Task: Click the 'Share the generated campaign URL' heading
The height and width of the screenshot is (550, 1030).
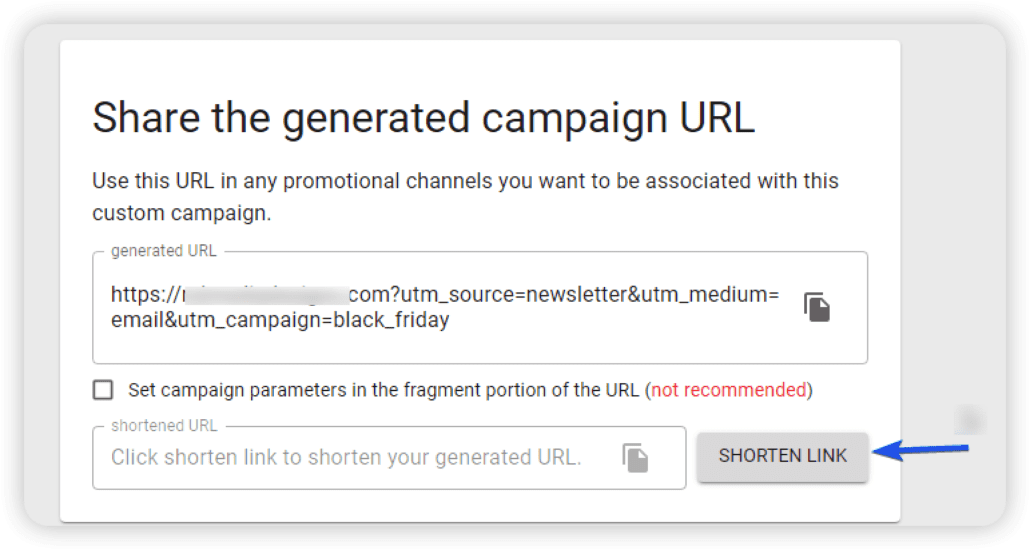Action: [x=424, y=118]
